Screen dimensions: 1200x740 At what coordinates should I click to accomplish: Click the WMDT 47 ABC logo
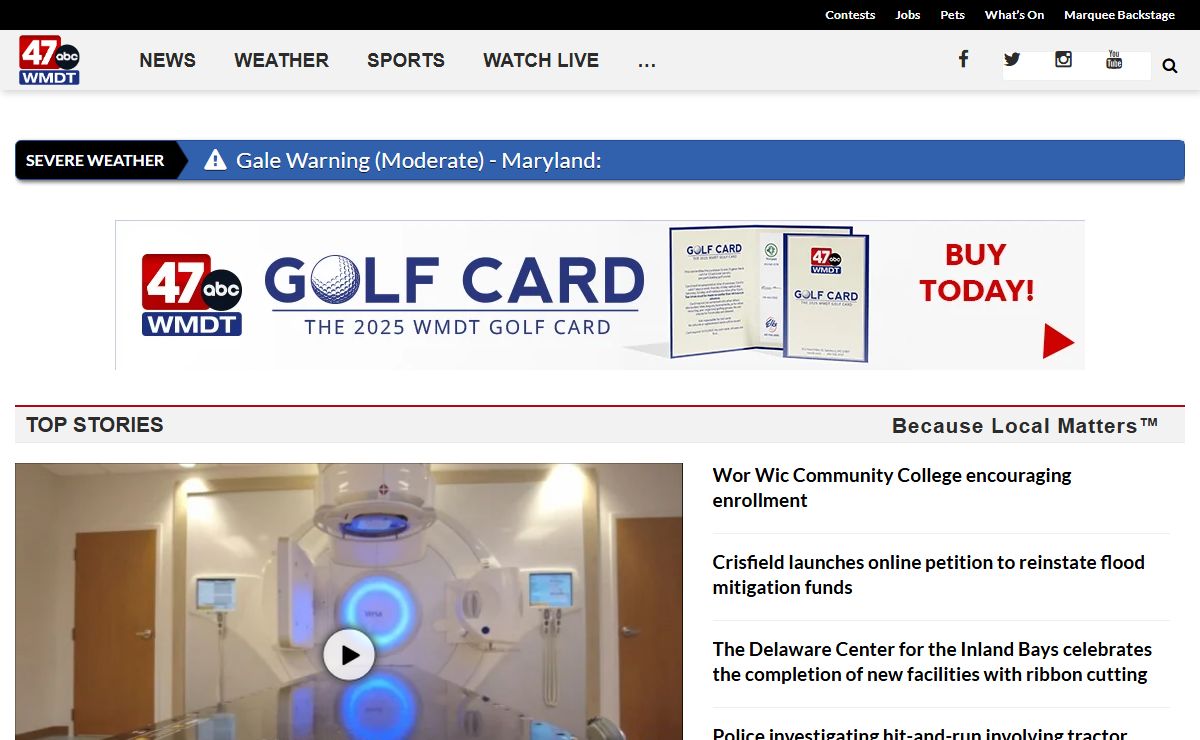(x=49, y=60)
